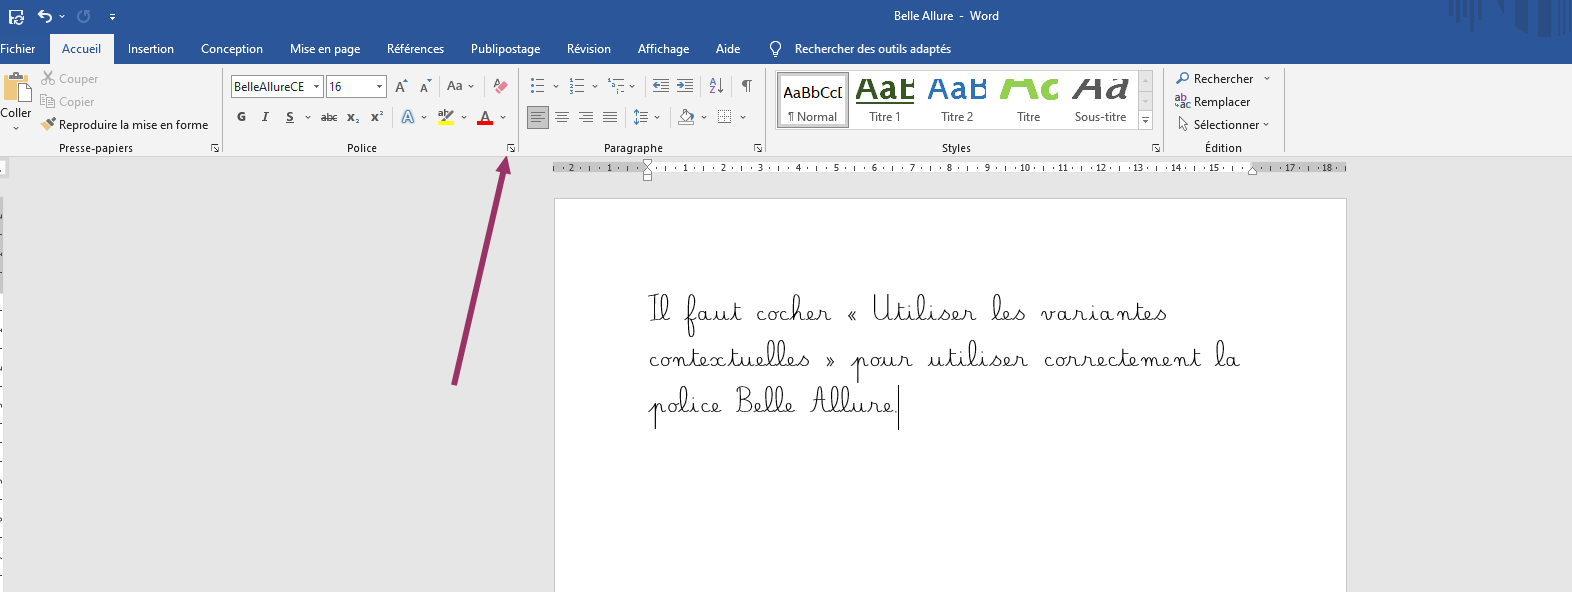This screenshot has width=1572, height=592.
Task: Apply the Sous-titre style
Action: click(x=1101, y=100)
